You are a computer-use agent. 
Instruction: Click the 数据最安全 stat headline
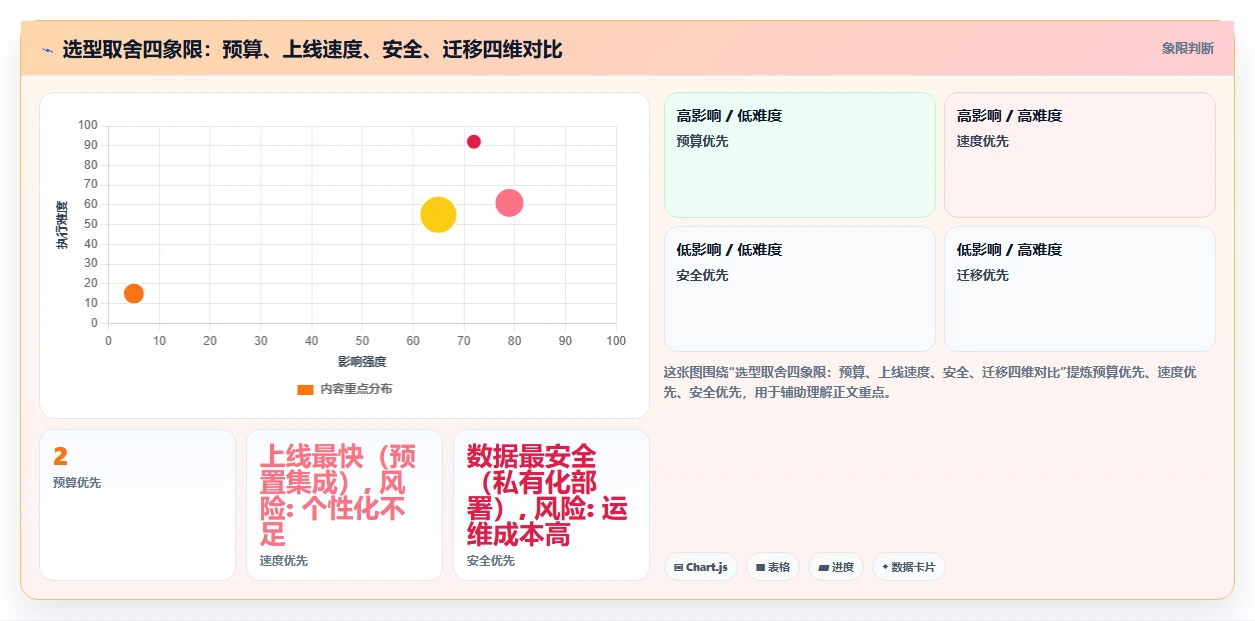(547, 496)
